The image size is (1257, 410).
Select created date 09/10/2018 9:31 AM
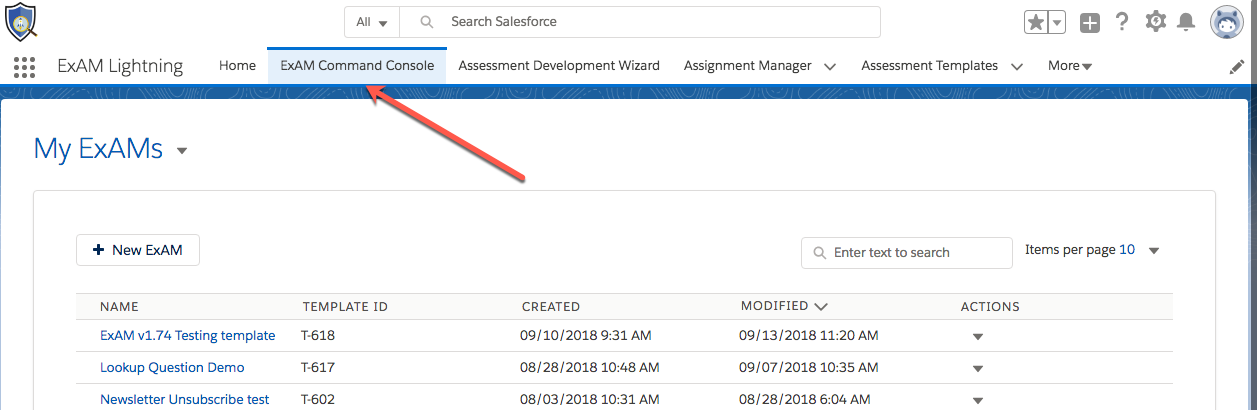click(586, 336)
